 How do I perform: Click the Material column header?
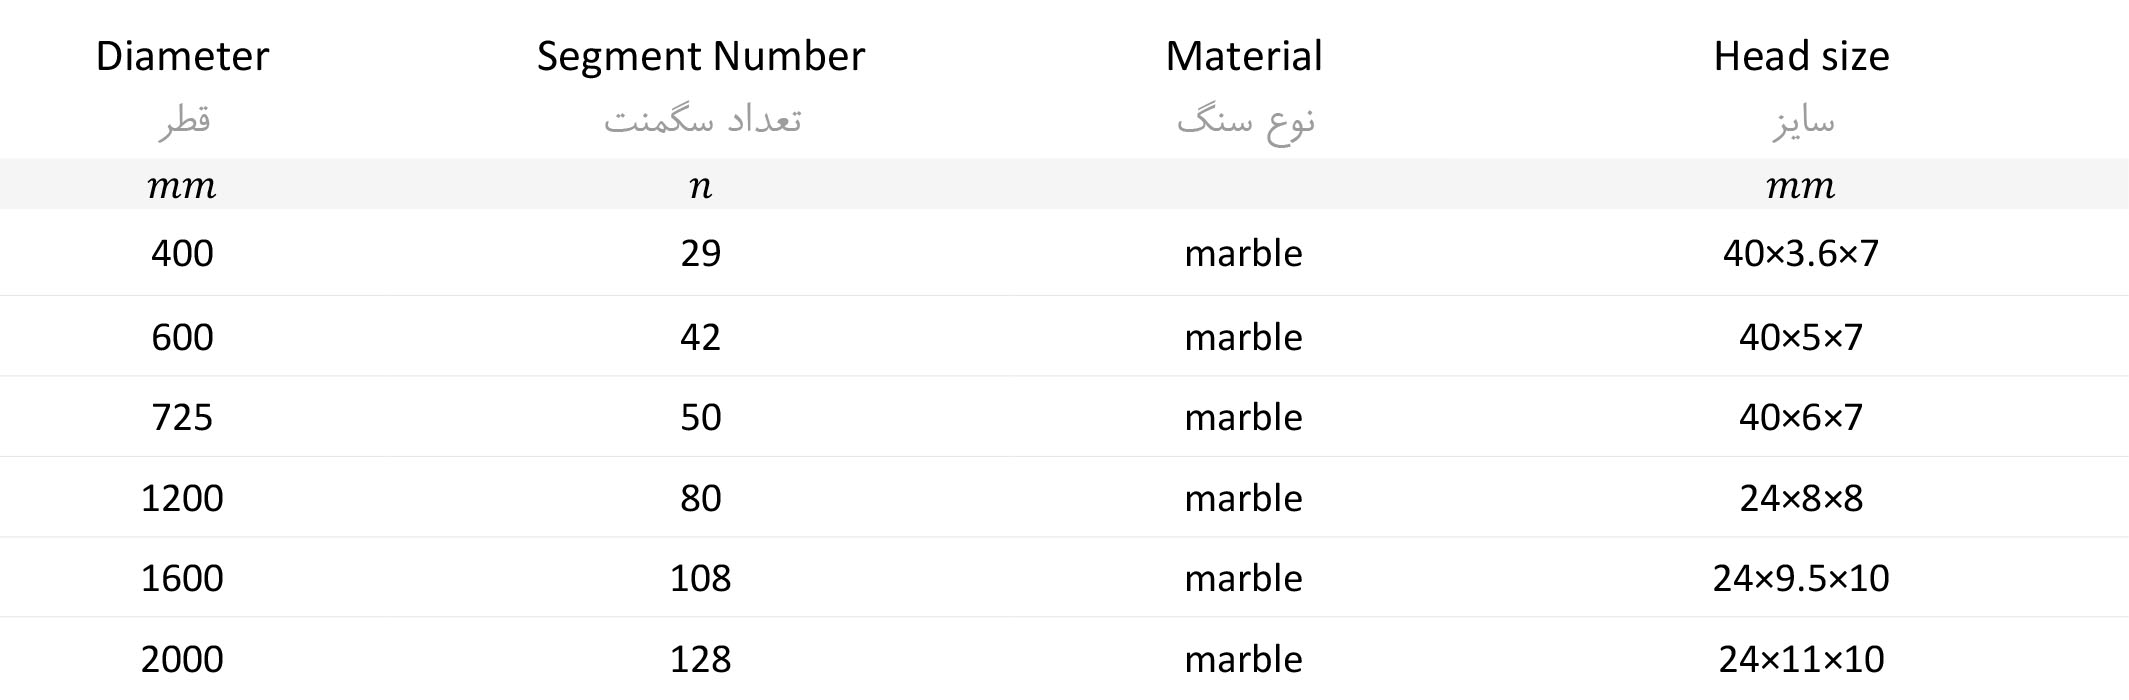1243,56
